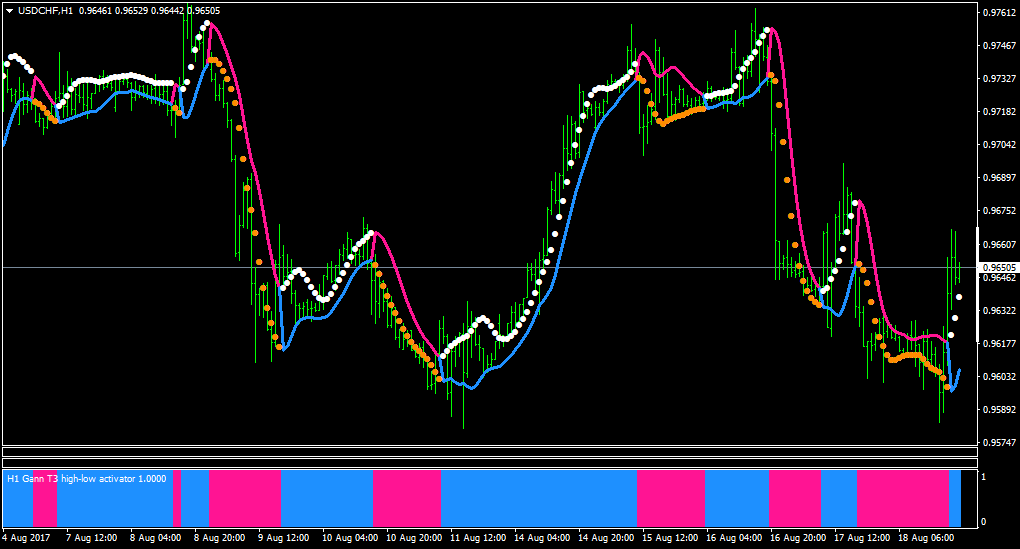
Task: Select the 4 Aug 2017 date label
Action: pyautogui.click(x=27, y=538)
